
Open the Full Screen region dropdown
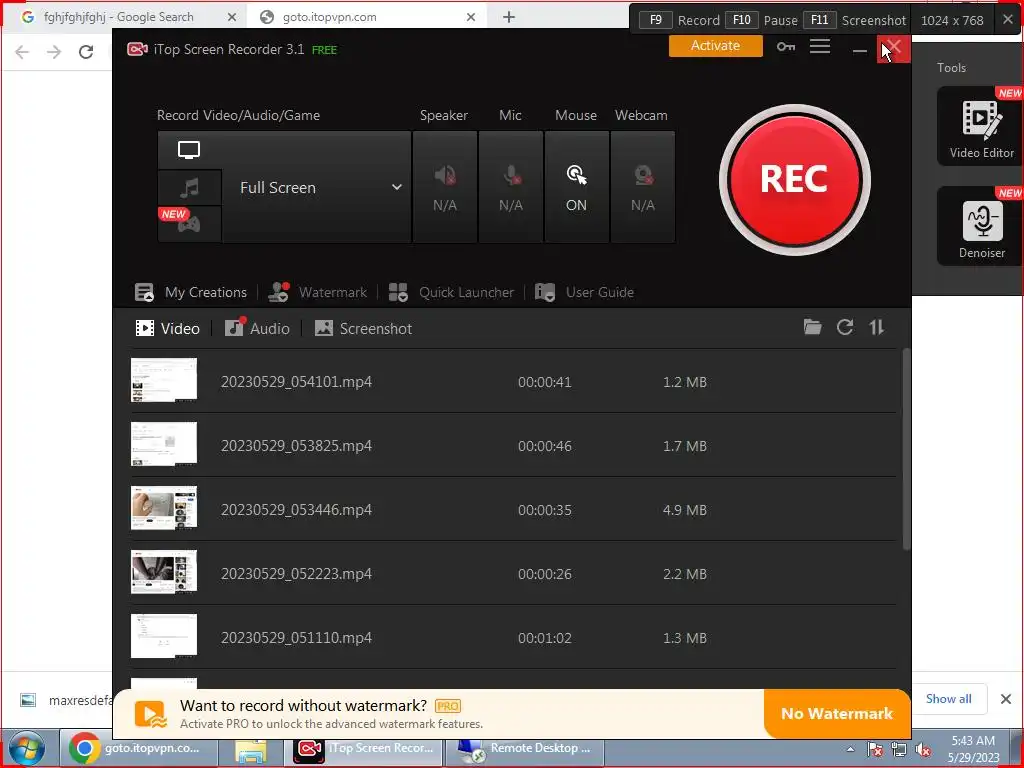317,187
